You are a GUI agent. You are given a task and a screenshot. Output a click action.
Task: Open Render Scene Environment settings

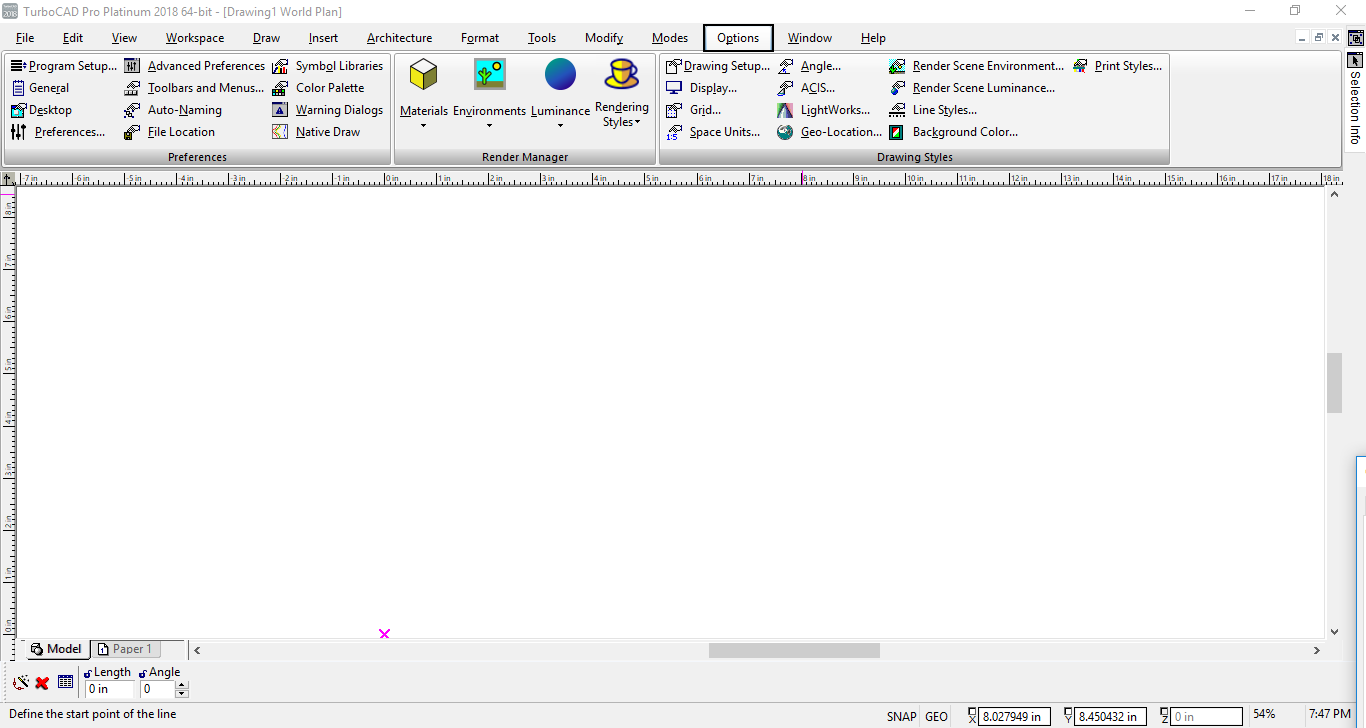tap(977, 66)
